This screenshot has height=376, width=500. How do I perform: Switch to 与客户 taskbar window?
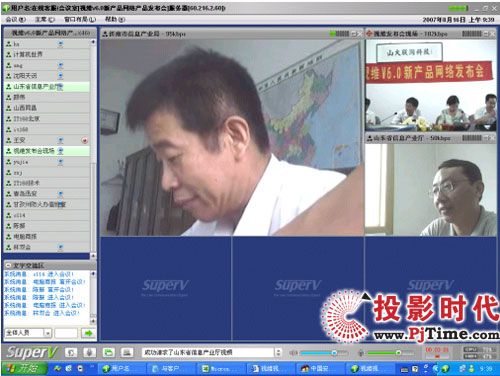[171, 368]
